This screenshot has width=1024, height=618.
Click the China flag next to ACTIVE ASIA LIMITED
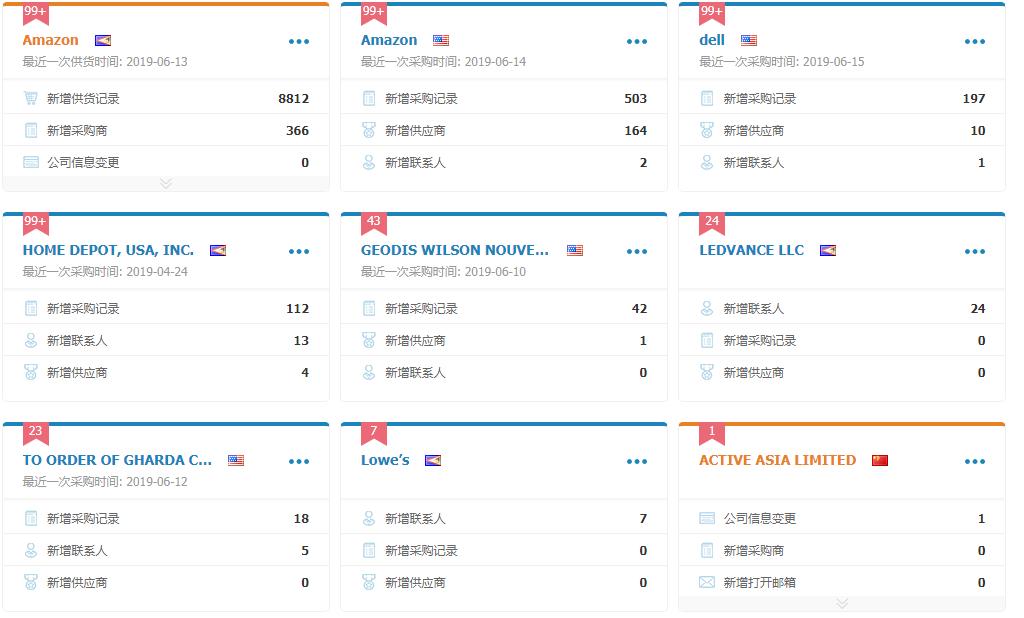(878, 460)
